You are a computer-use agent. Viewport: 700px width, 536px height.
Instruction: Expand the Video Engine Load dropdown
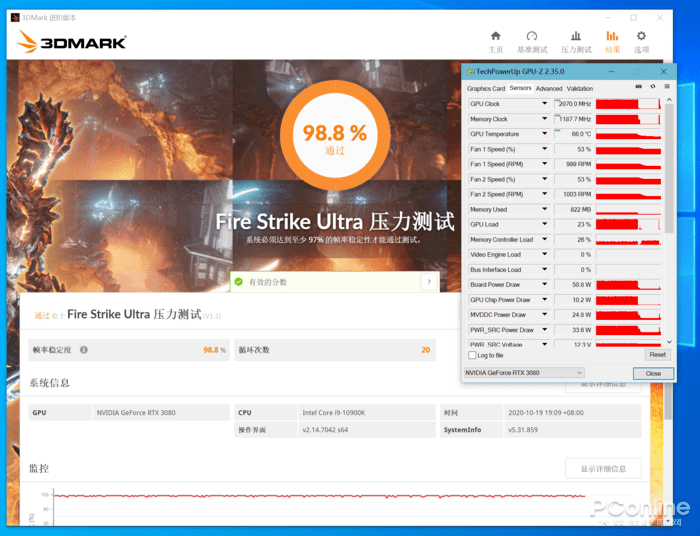545,254
